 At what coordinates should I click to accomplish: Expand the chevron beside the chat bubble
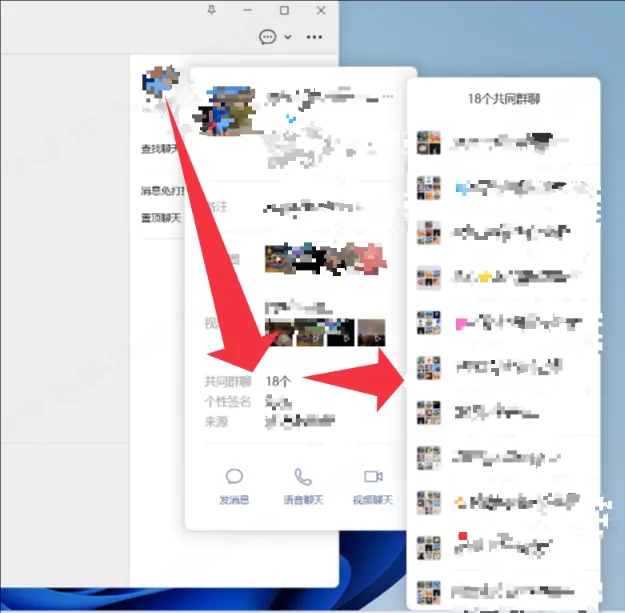tap(288, 37)
